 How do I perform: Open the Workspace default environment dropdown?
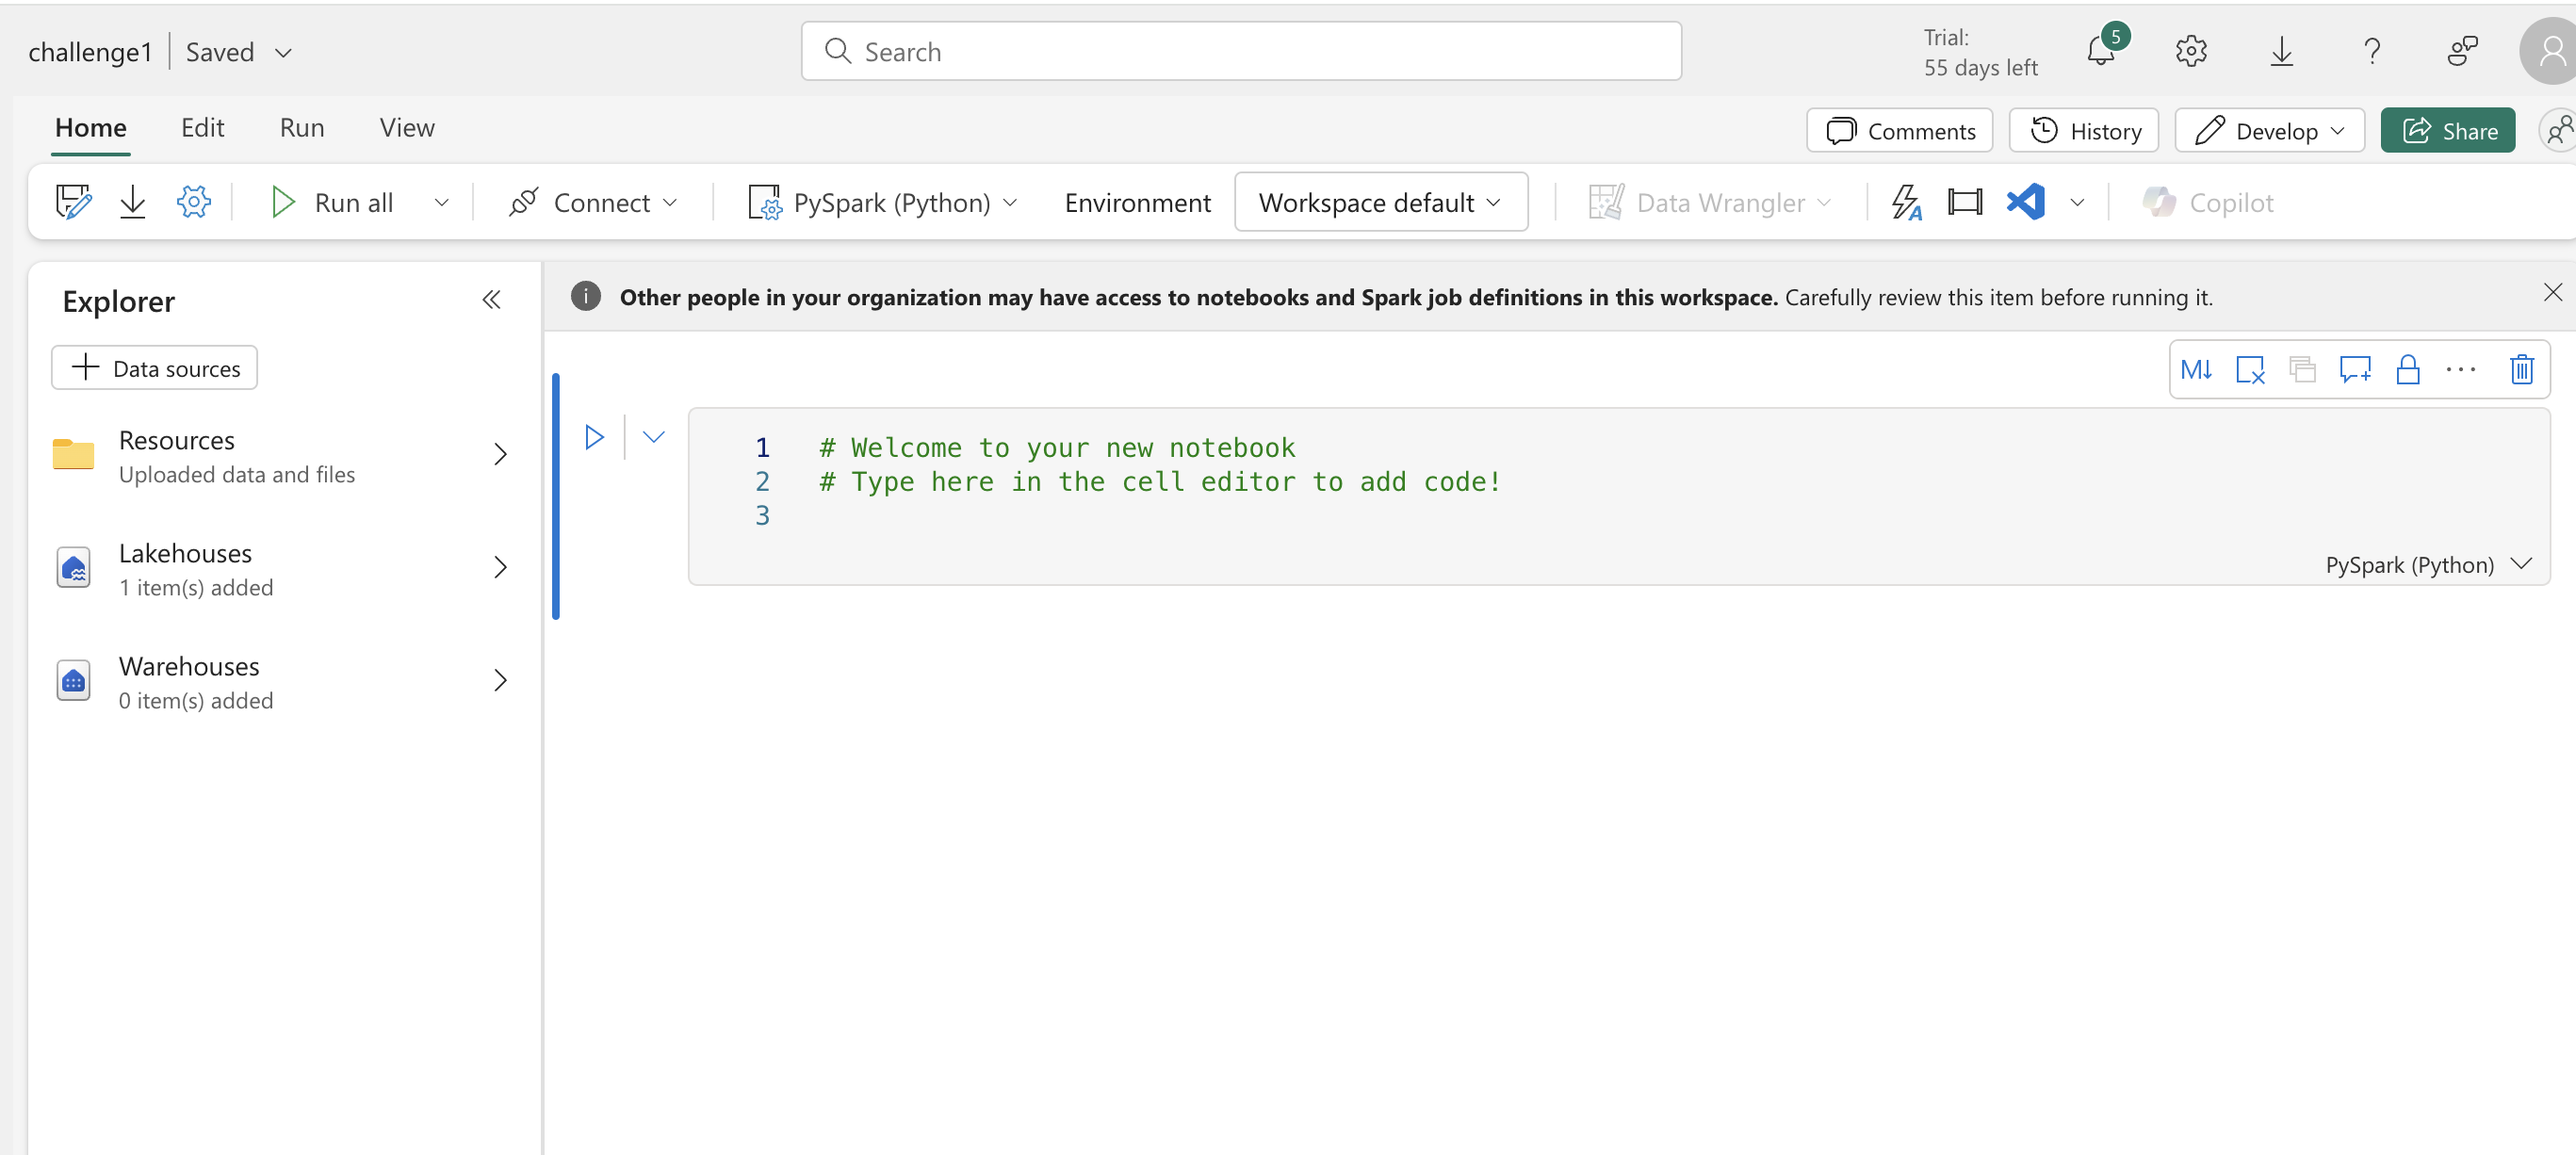coord(1380,202)
